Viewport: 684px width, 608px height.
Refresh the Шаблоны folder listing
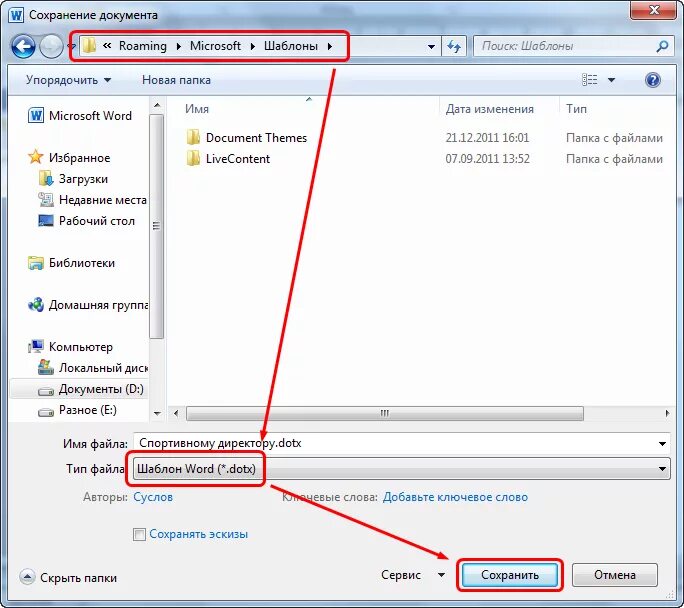[x=454, y=46]
